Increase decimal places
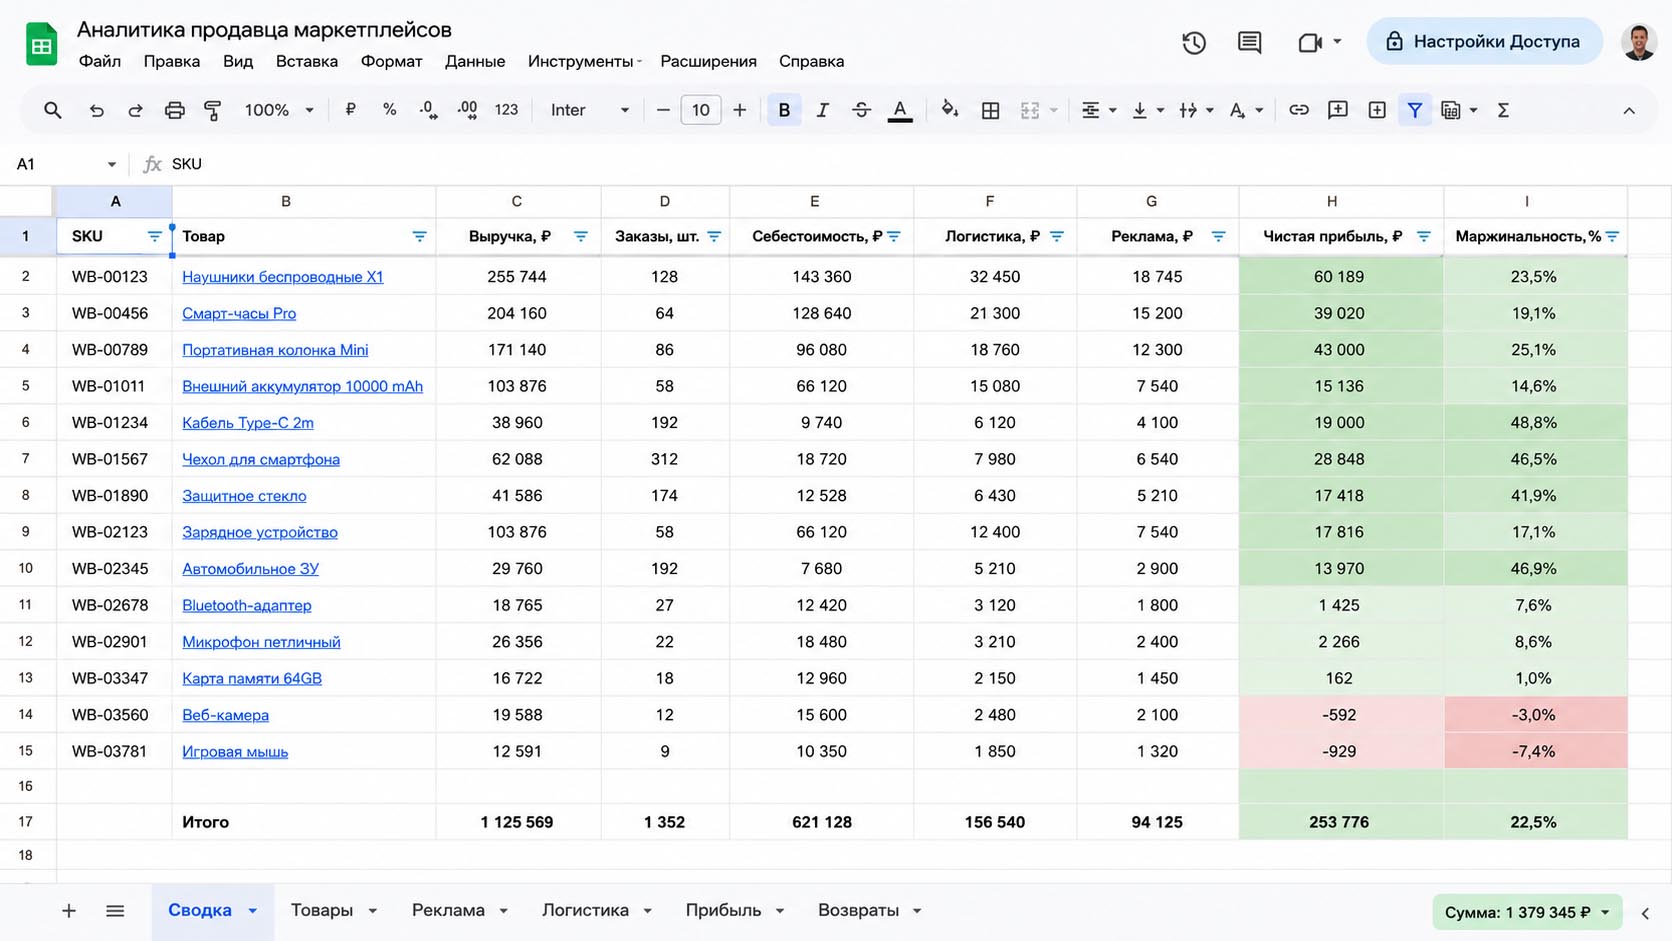 [x=467, y=110]
